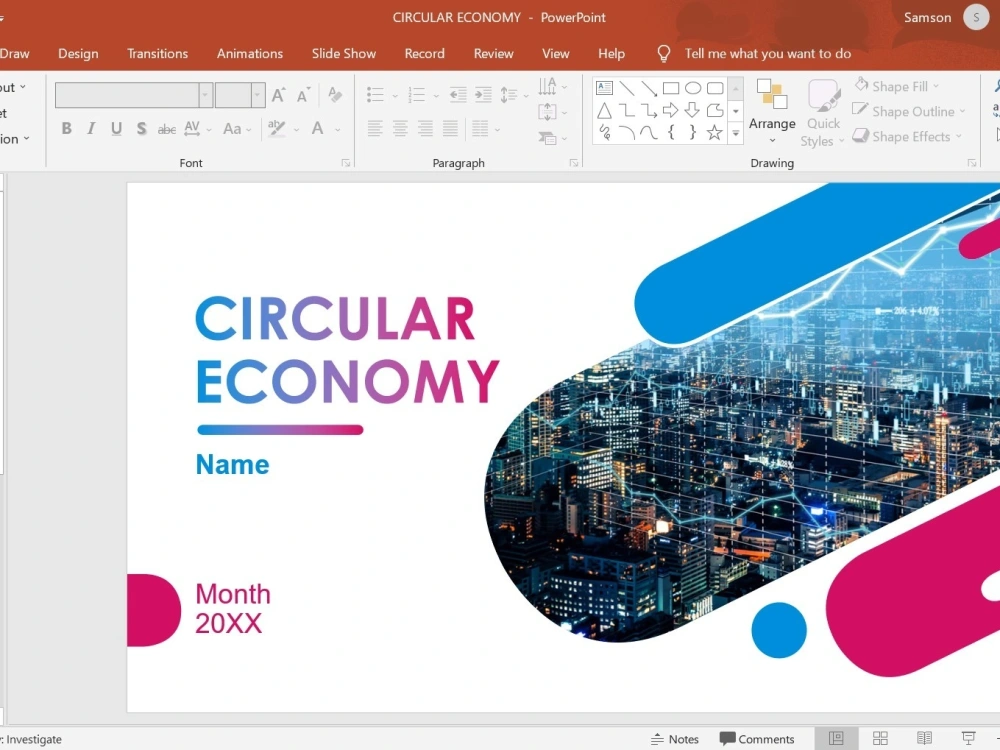Expand the shapes gallery More arrow
The width and height of the screenshot is (1000, 750).
click(x=735, y=133)
